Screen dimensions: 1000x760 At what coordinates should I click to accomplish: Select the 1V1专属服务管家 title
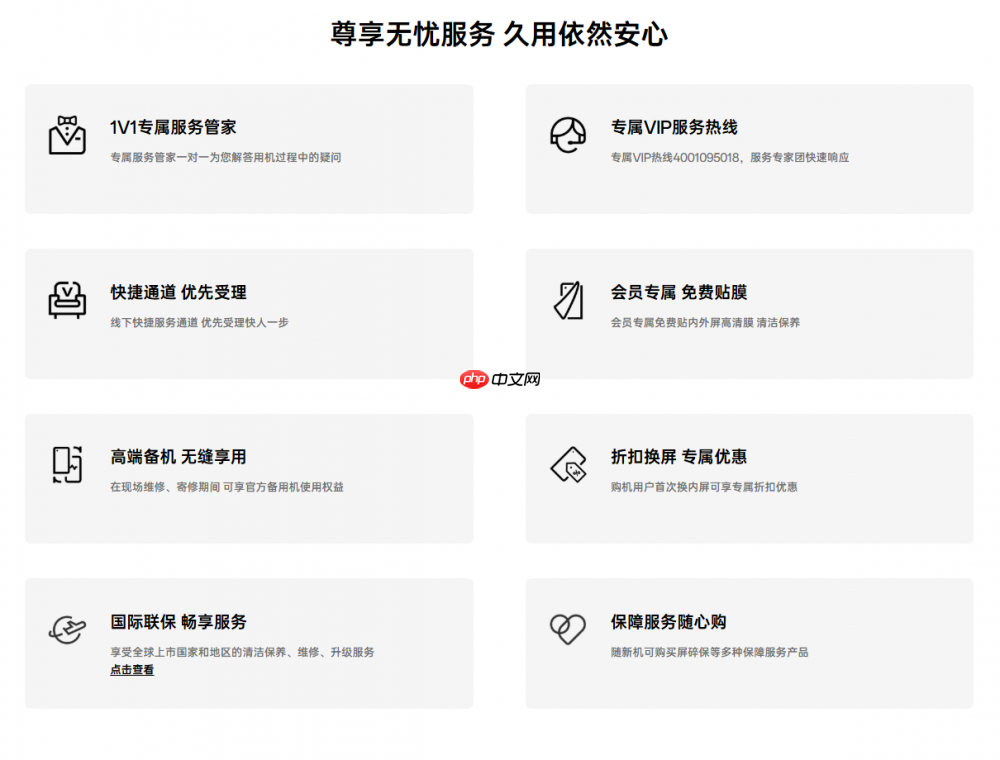[173, 127]
